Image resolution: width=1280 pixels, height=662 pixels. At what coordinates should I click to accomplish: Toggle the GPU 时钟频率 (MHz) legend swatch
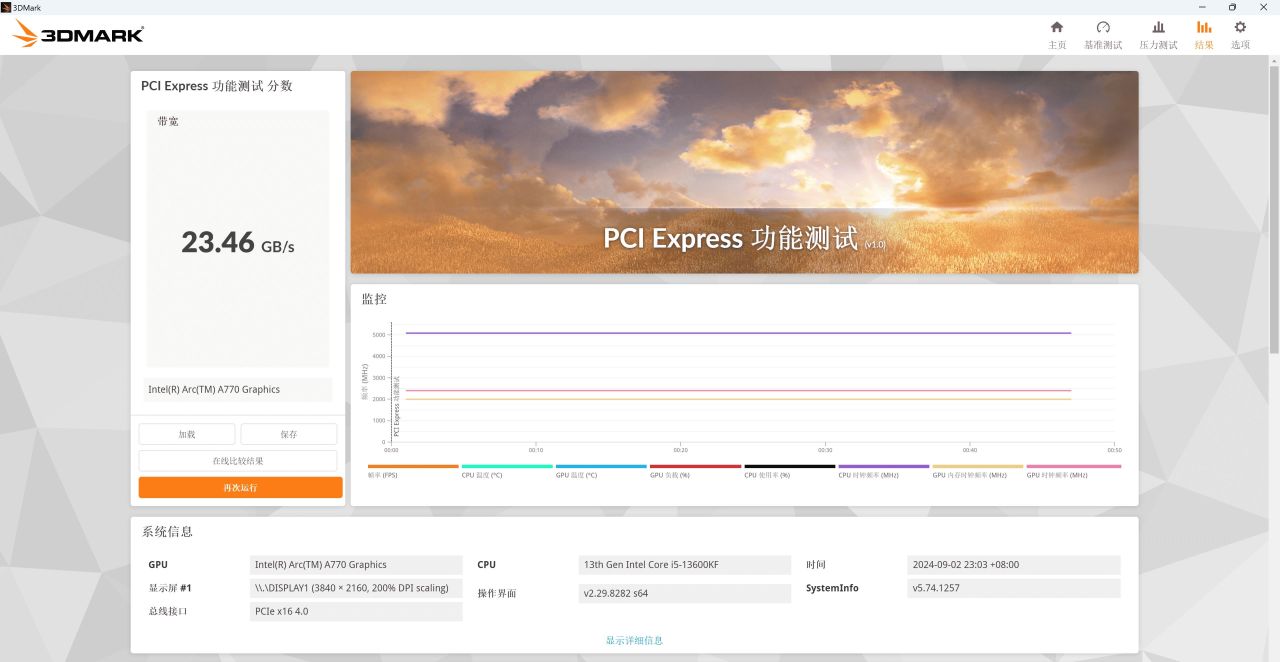pyautogui.click(x=1073, y=466)
